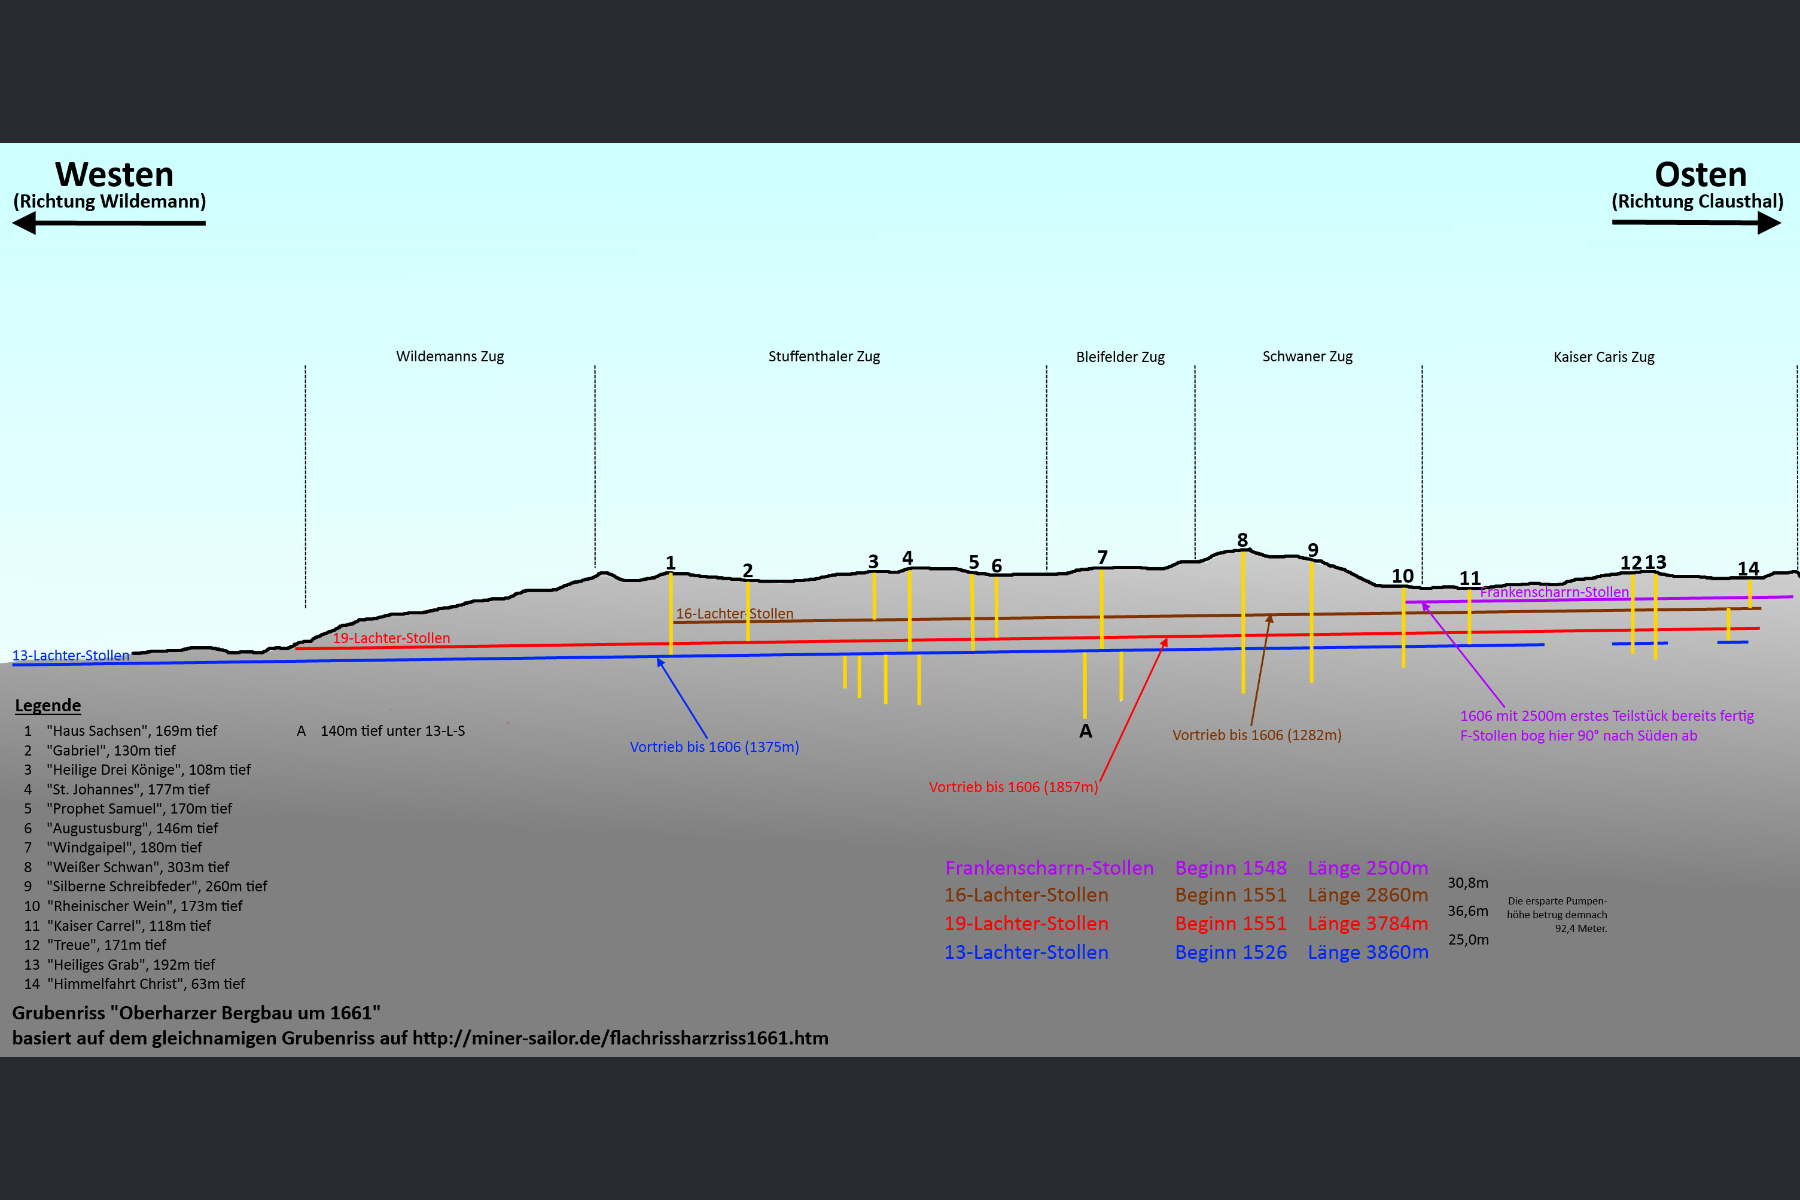Screen dimensions: 1800x1200
Task: Click the blue "Länge 3860m" table entry
Action: [x=1367, y=952]
